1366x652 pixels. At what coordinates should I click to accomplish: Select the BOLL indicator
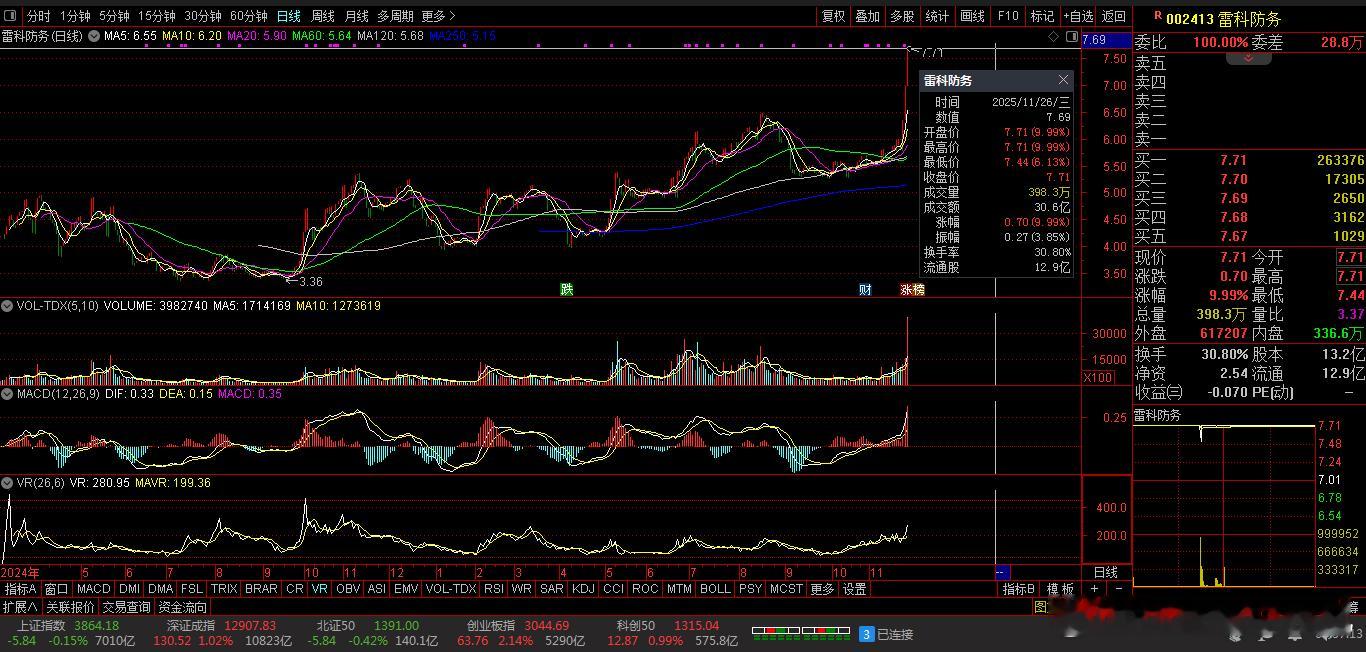pyautogui.click(x=715, y=589)
